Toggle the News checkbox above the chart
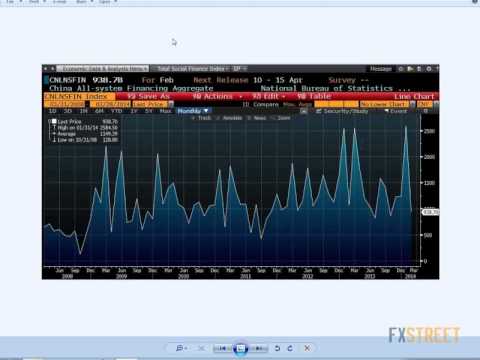The image size is (480, 360). click(x=257, y=118)
